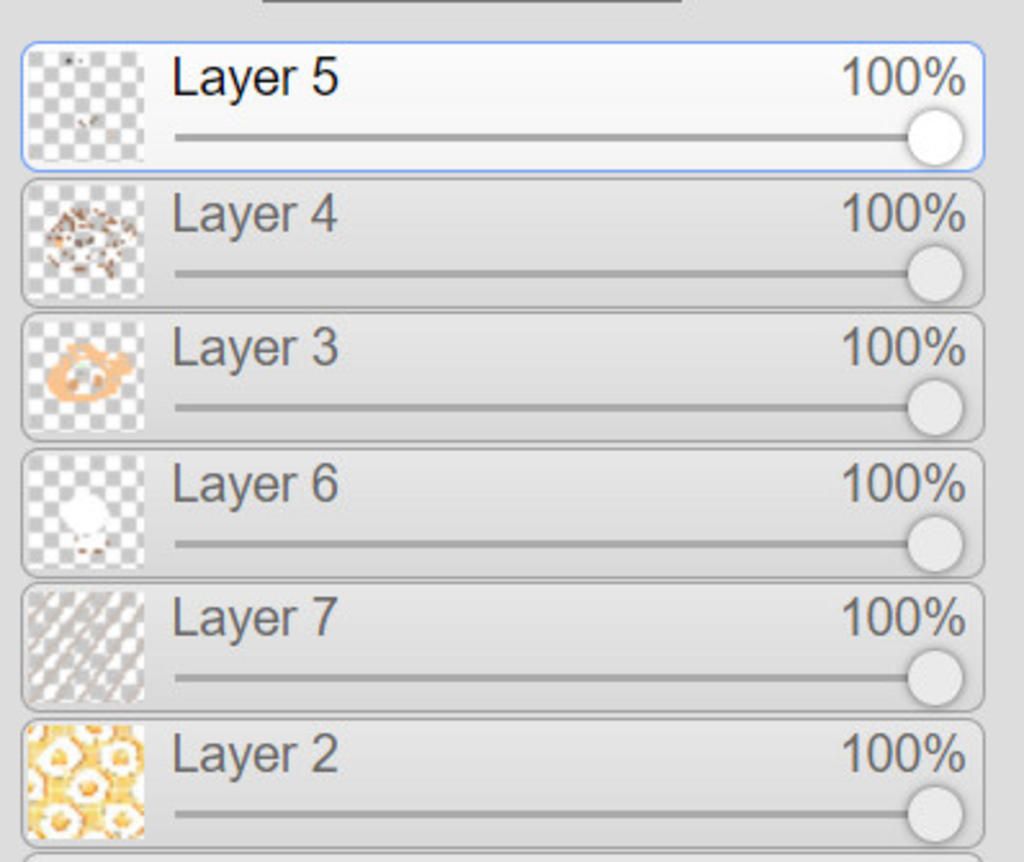Viewport: 1024px width, 862px height.
Task: Click the Layer 5 100% opacity value
Action: 904,77
